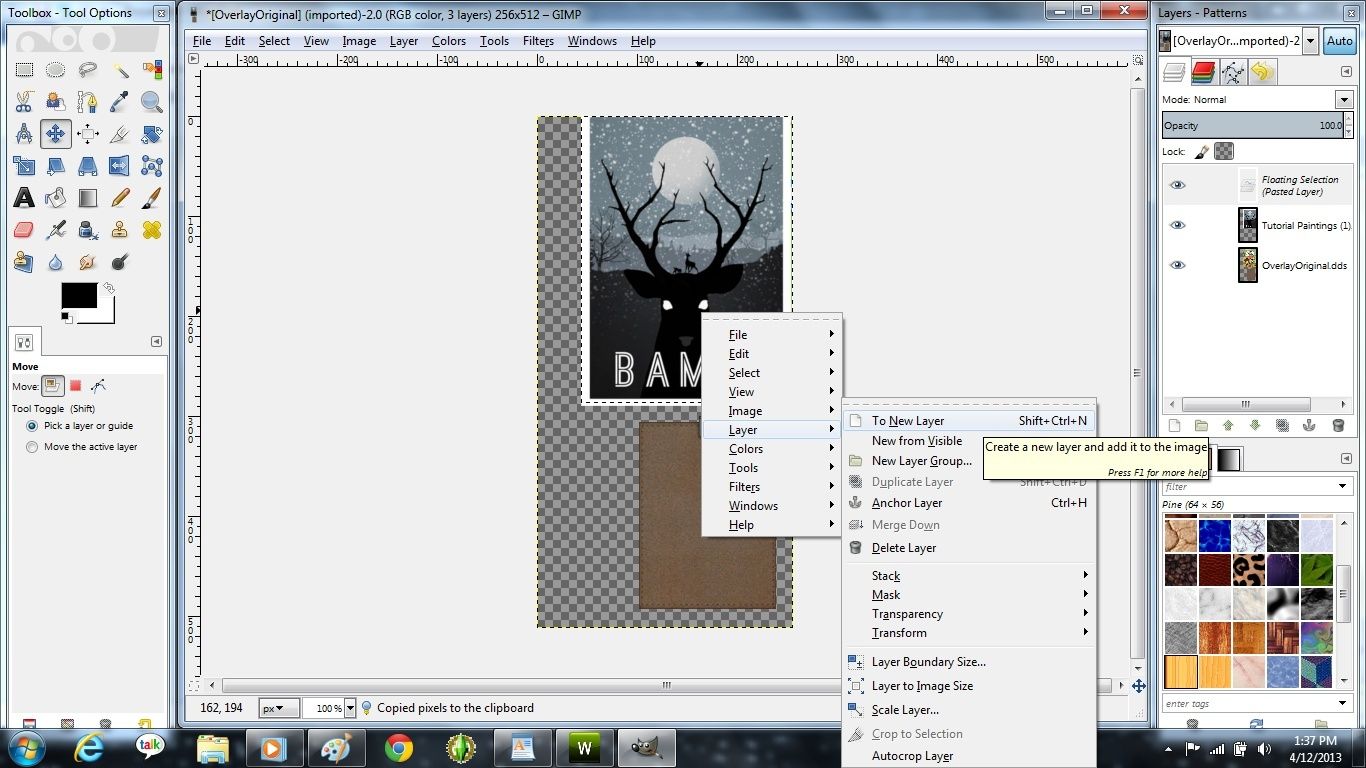The image size is (1366, 768).
Task: Toggle Lock alpha channel checkerboard icon
Action: click(x=1223, y=152)
